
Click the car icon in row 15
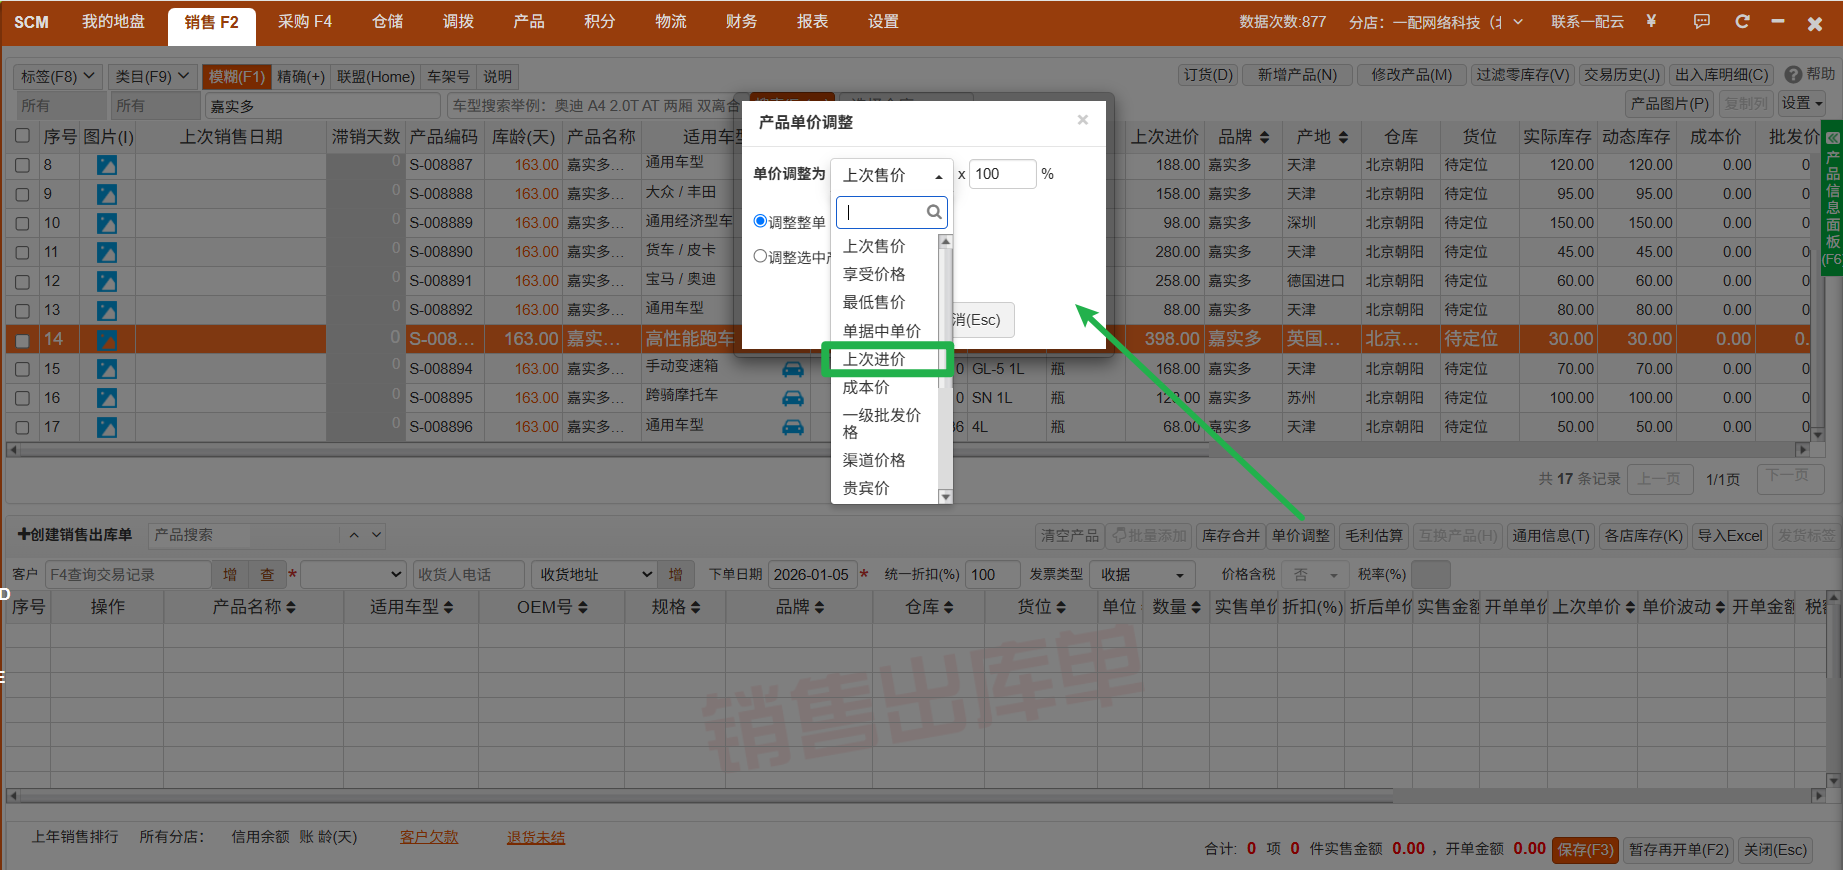793,369
